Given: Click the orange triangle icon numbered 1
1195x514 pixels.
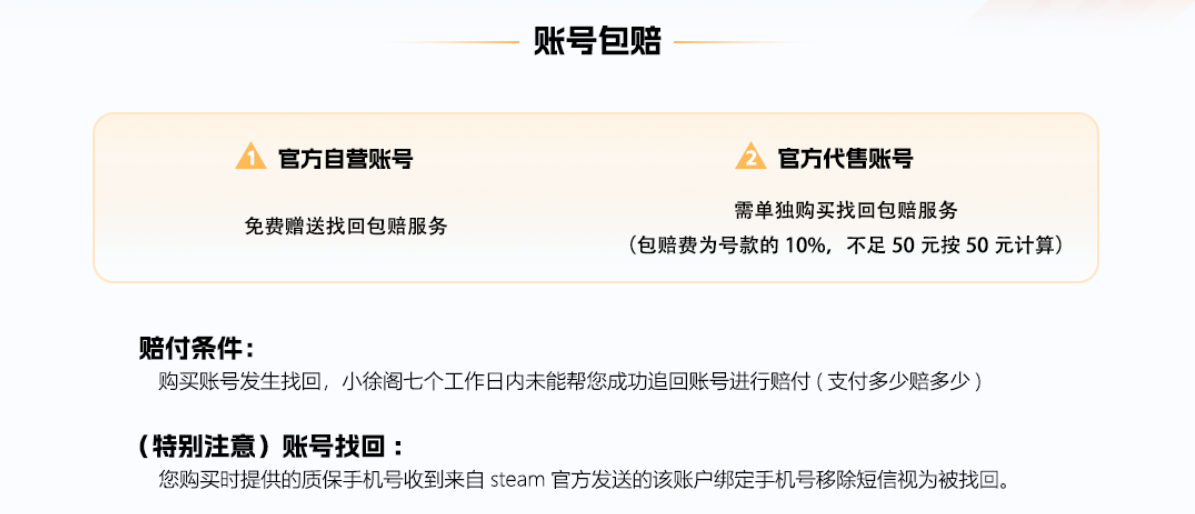Looking at the screenshot, I should [251, 156].
